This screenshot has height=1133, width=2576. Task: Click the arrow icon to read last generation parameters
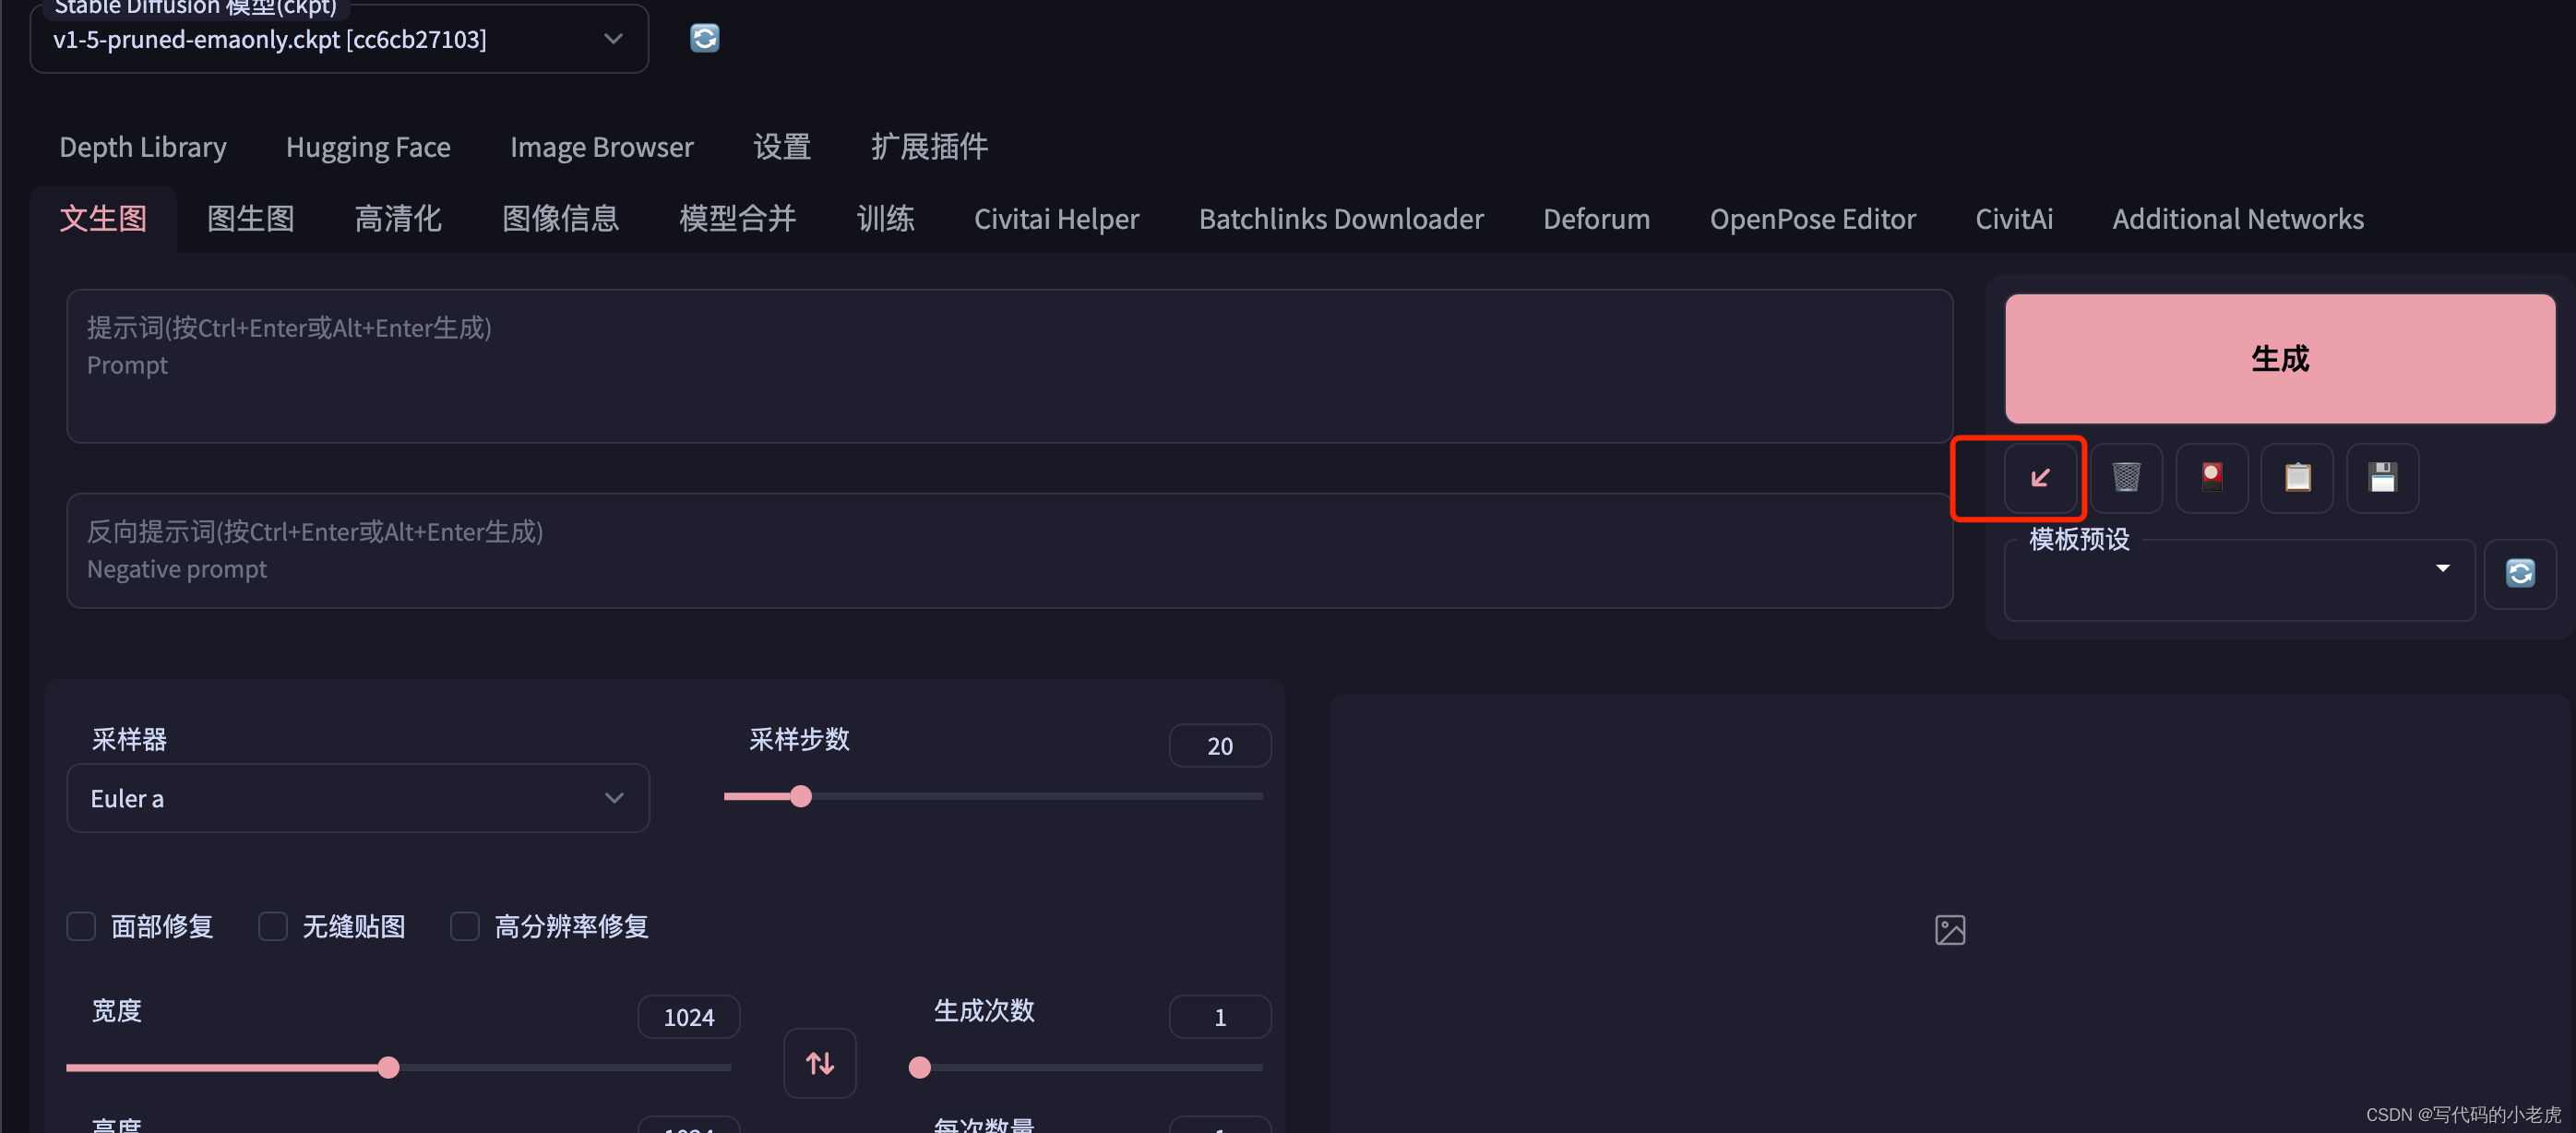tap(2040, 478)
